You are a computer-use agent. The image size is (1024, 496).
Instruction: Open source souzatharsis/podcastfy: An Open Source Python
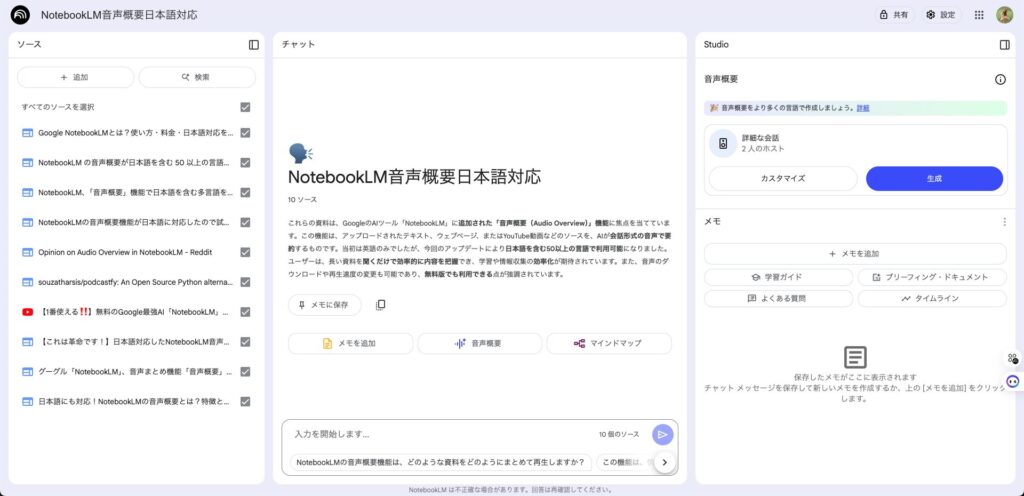[x=135, y=282]
